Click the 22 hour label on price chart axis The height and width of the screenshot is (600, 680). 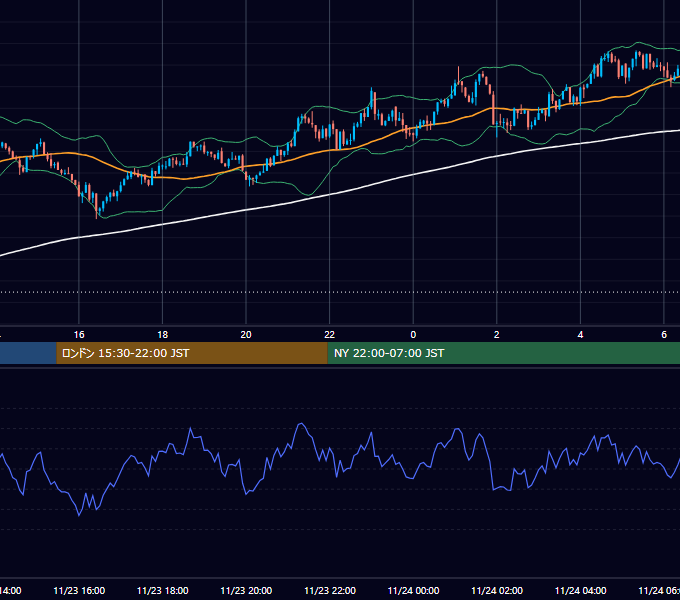330,335
